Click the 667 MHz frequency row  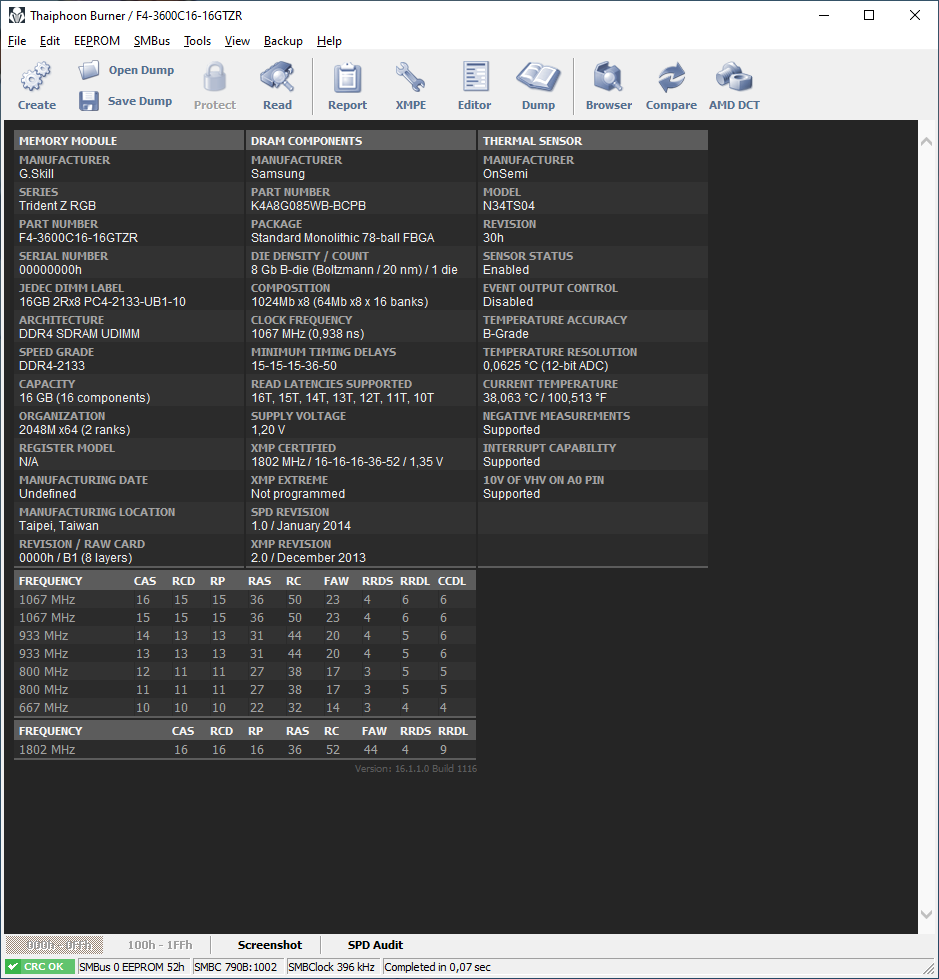tap(245, 708)
